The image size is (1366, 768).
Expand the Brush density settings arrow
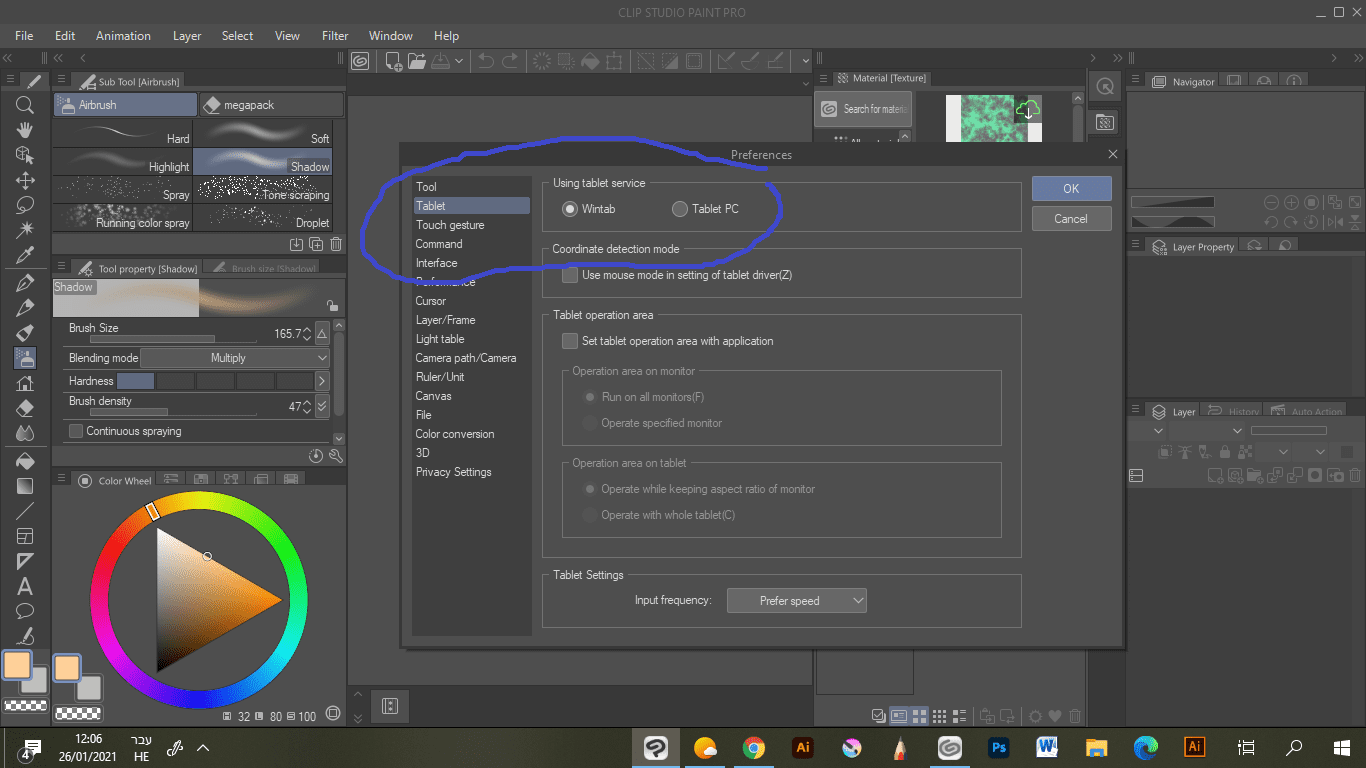(x=322, y=406)
